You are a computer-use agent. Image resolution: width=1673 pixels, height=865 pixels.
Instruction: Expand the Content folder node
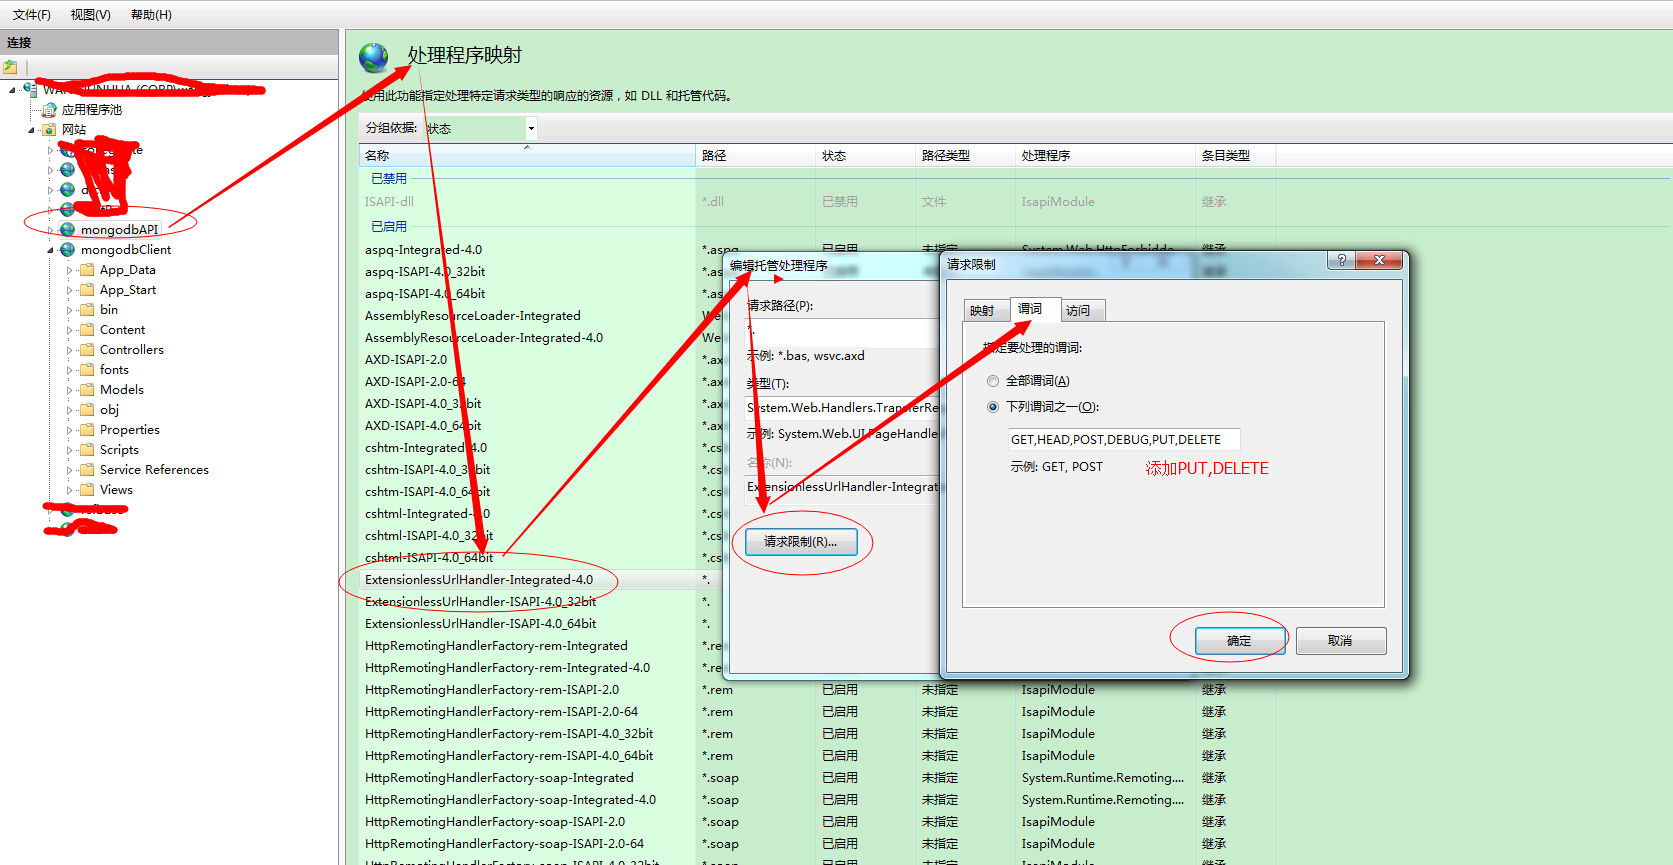(x=69, y=330)
